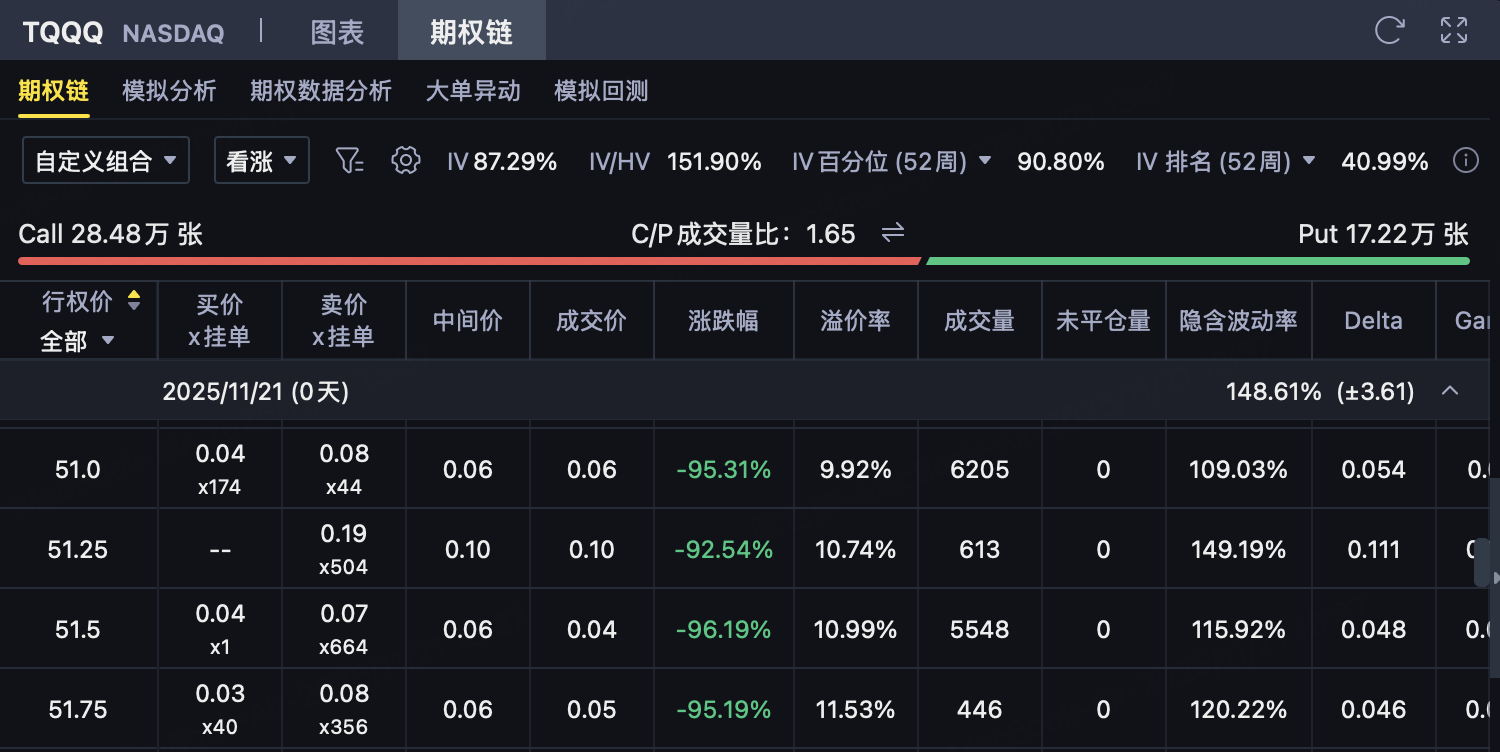Viewport: 1500px width, 752px height.
Task: Switch to the 模拟分析 tab
Action: 169,91
